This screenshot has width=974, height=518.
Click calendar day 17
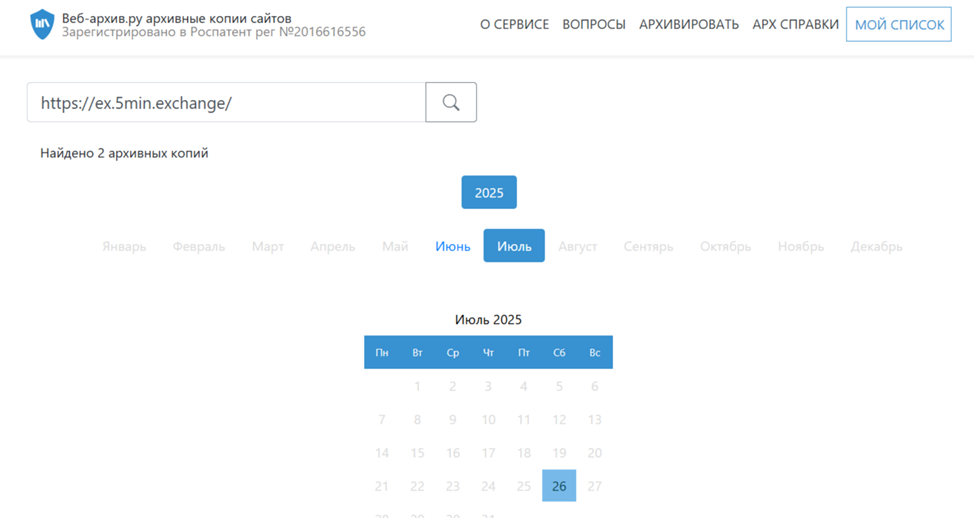click(488, 453)
